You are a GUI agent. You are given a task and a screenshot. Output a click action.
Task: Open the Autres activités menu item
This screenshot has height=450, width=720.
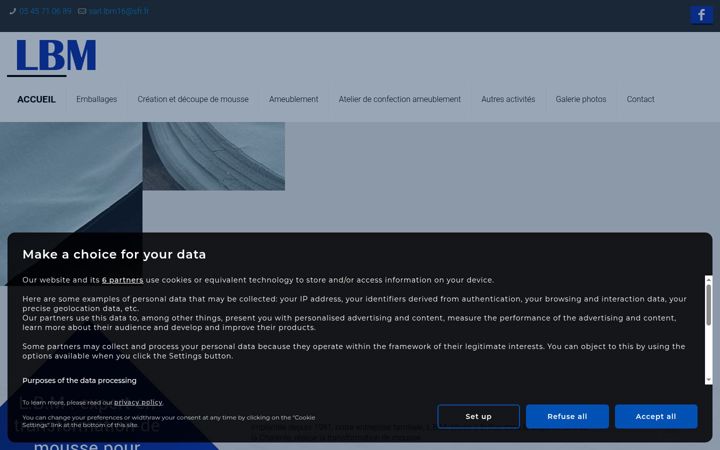508,99
